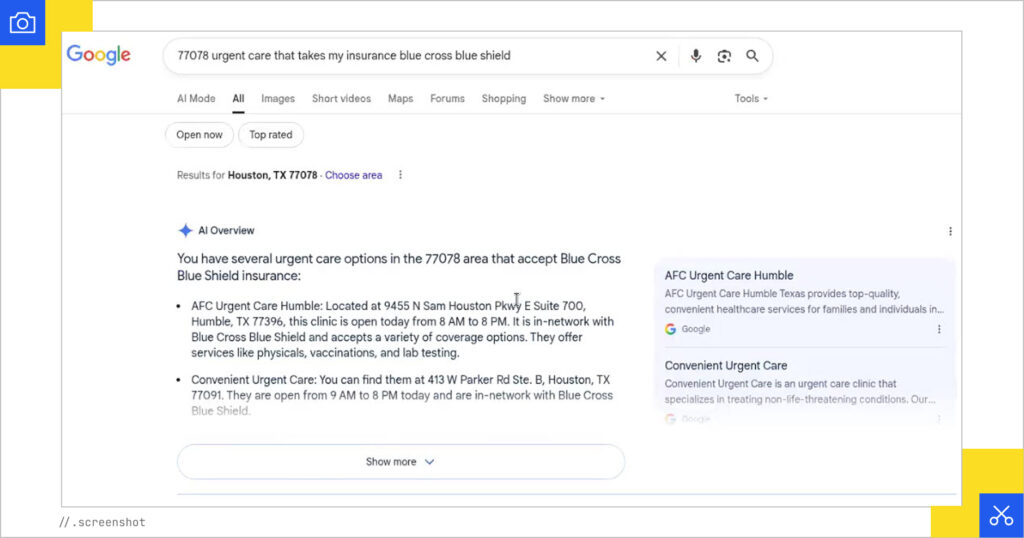Click the magnifying glass search icon
This screenshot has height=538, width=1024.
(752, 56)
